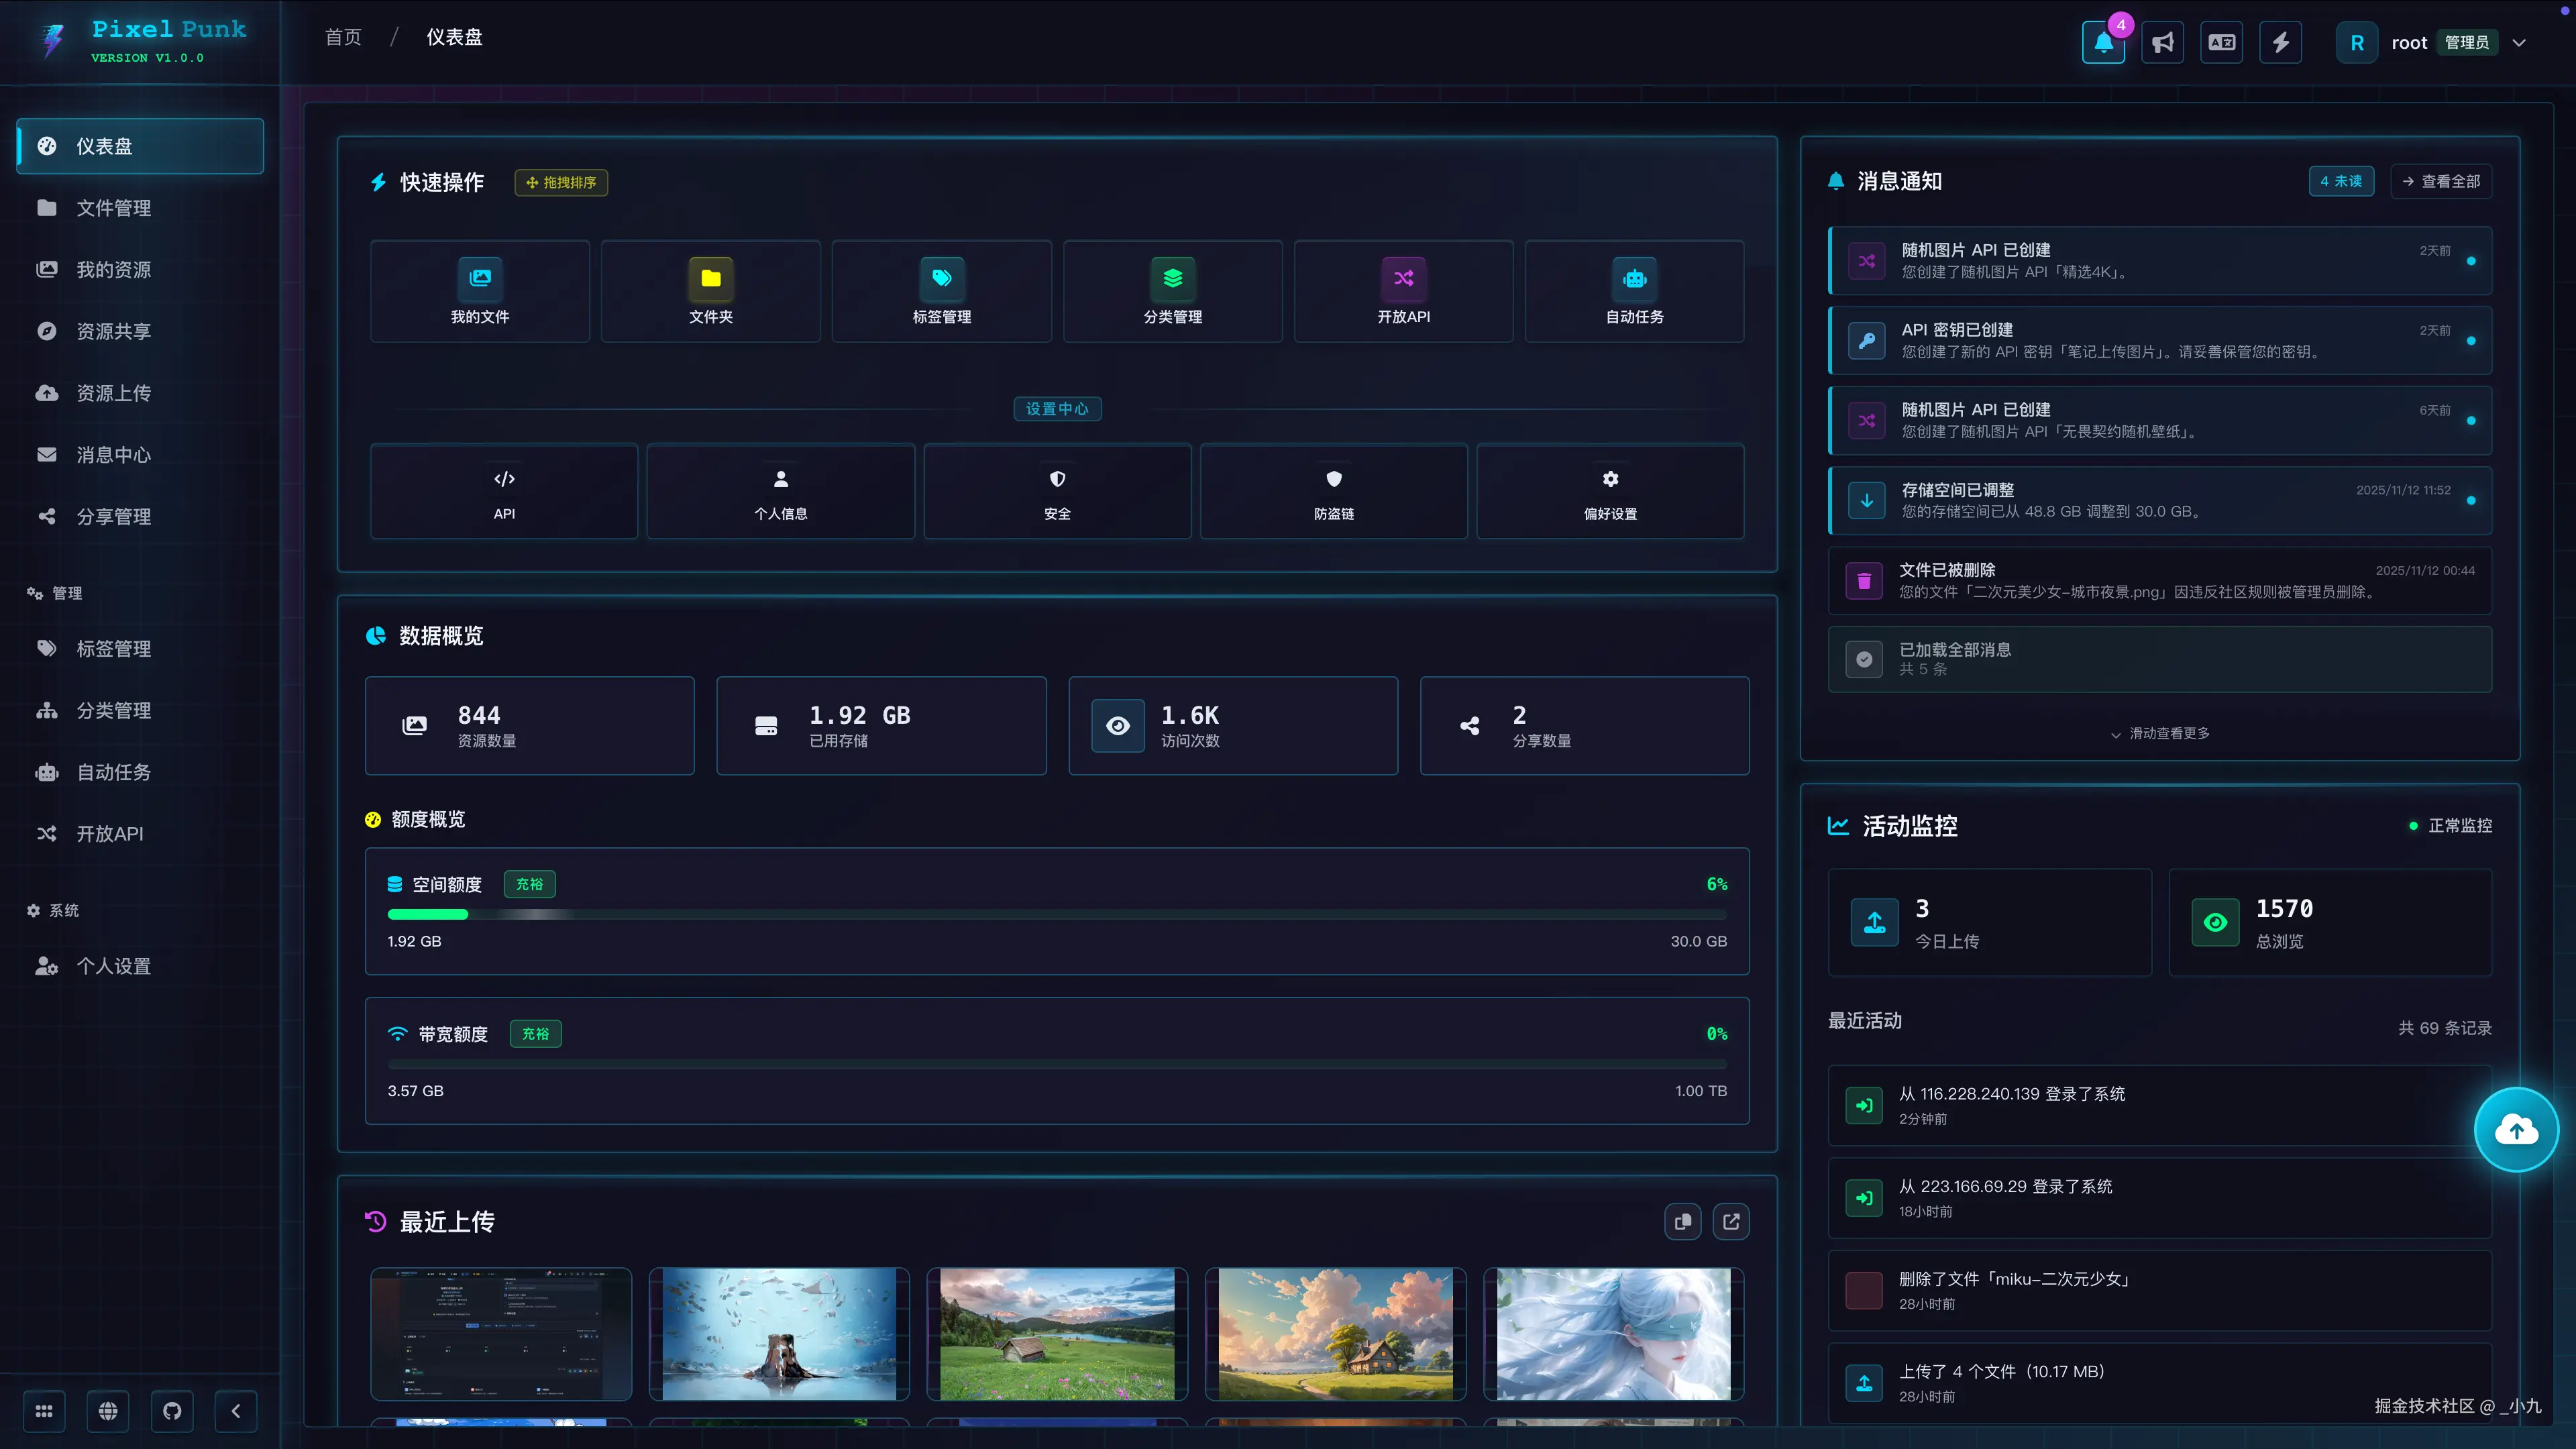Click the floating cloud upload button
The width and height of the screenshot is (2576, 1449).
2516,1130
